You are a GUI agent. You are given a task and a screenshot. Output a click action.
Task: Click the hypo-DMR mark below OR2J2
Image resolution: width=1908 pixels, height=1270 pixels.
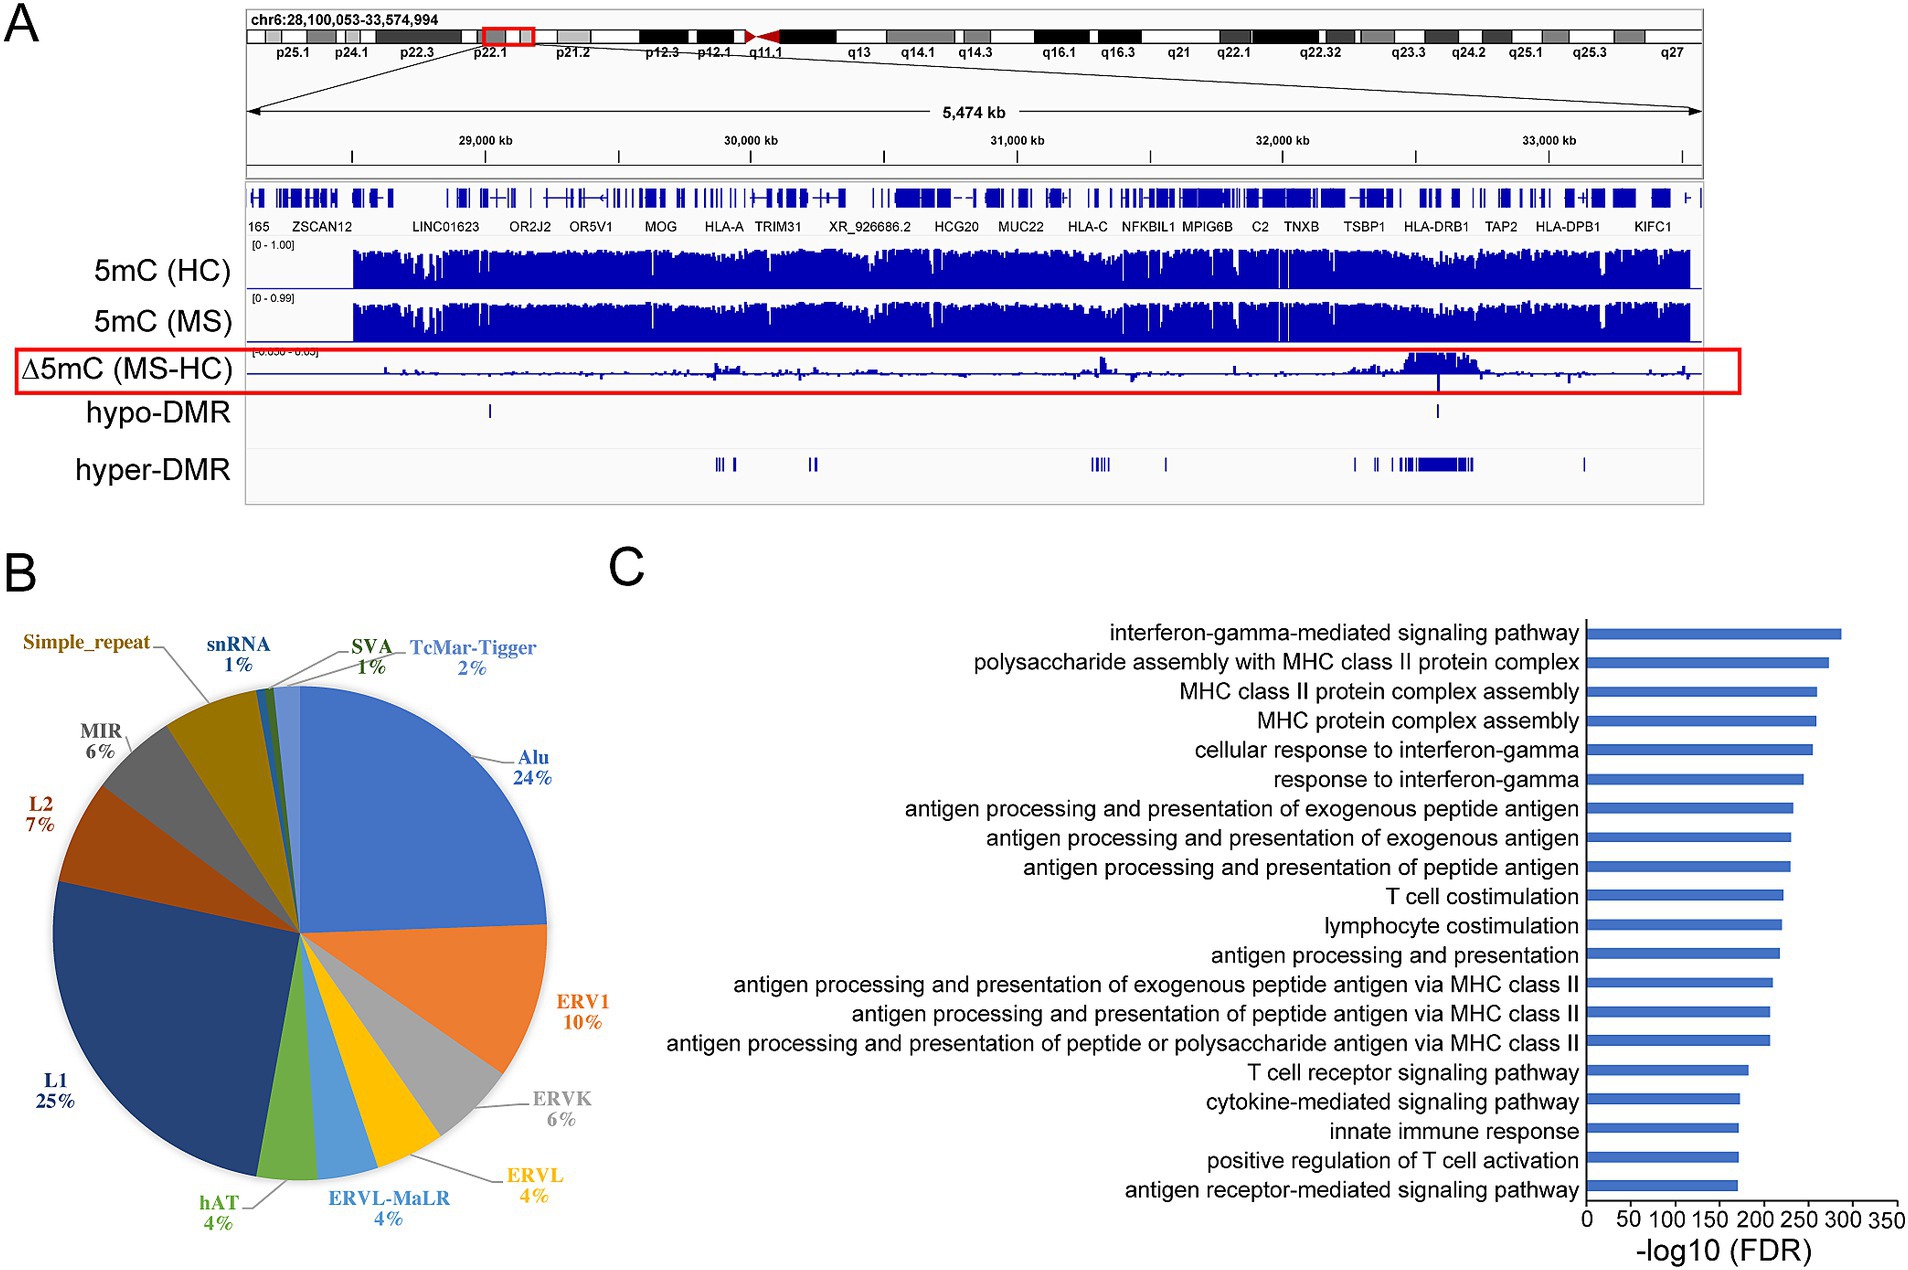[490, 411]
